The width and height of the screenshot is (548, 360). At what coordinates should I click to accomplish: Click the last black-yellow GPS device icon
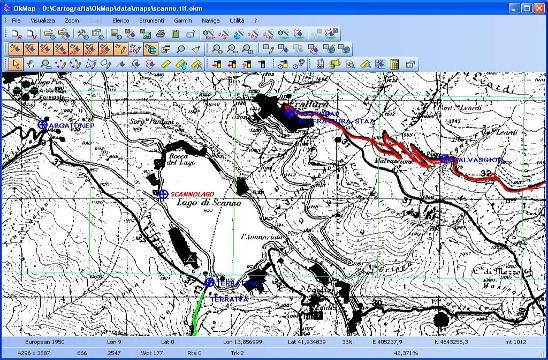click(262, 64)
